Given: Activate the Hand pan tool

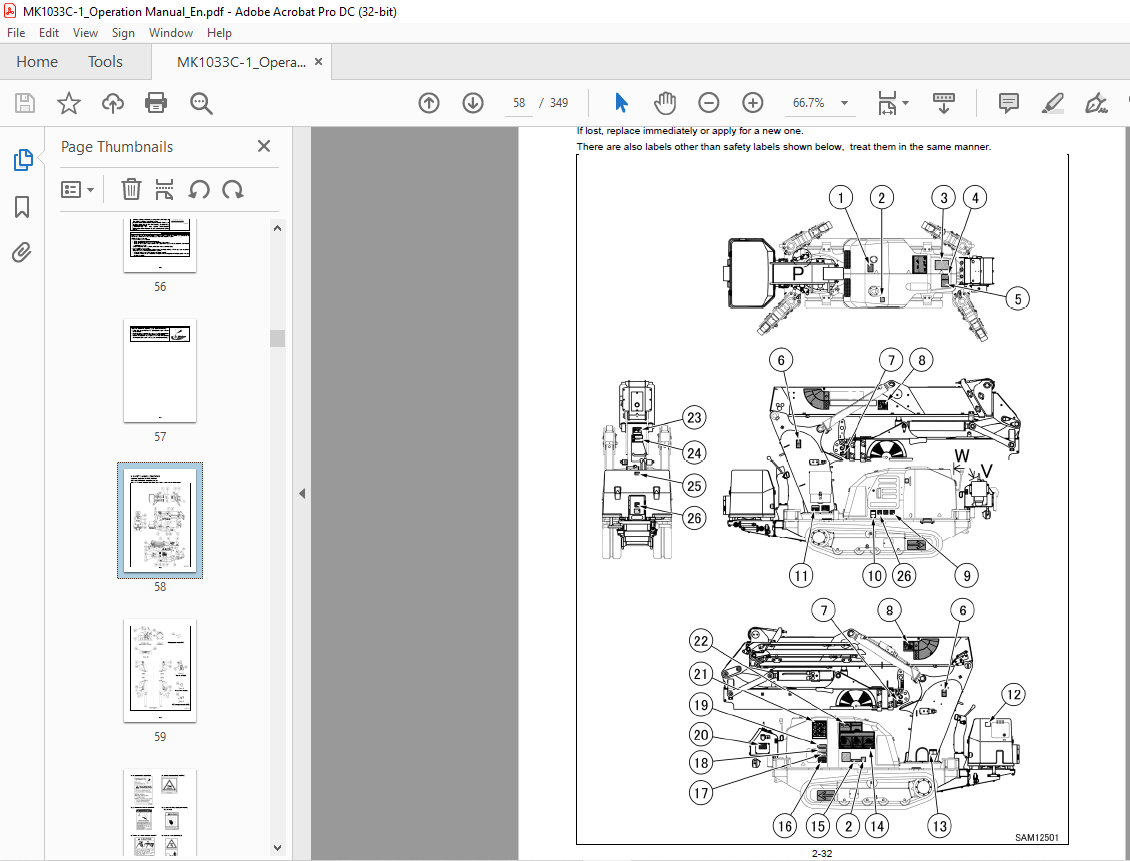Looking at the screenshot, I should [664, 103].
